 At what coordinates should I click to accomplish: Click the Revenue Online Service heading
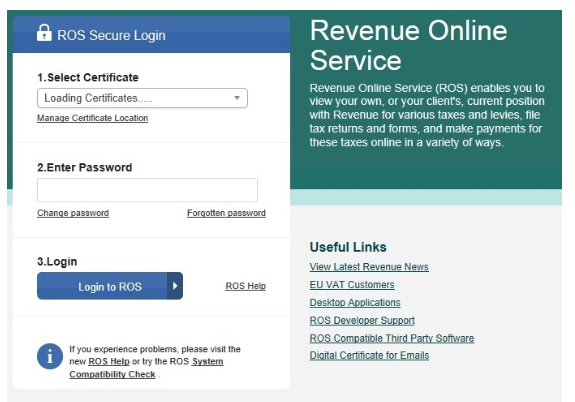(409, 45)
